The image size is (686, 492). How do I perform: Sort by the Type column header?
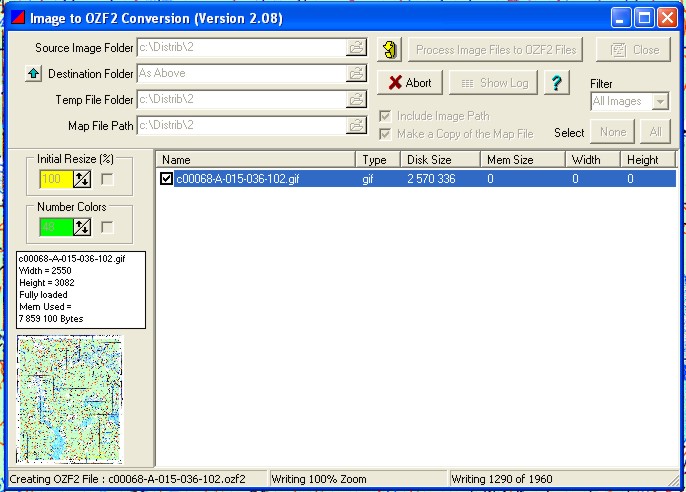pyautogui.click(x=378, y=160)
